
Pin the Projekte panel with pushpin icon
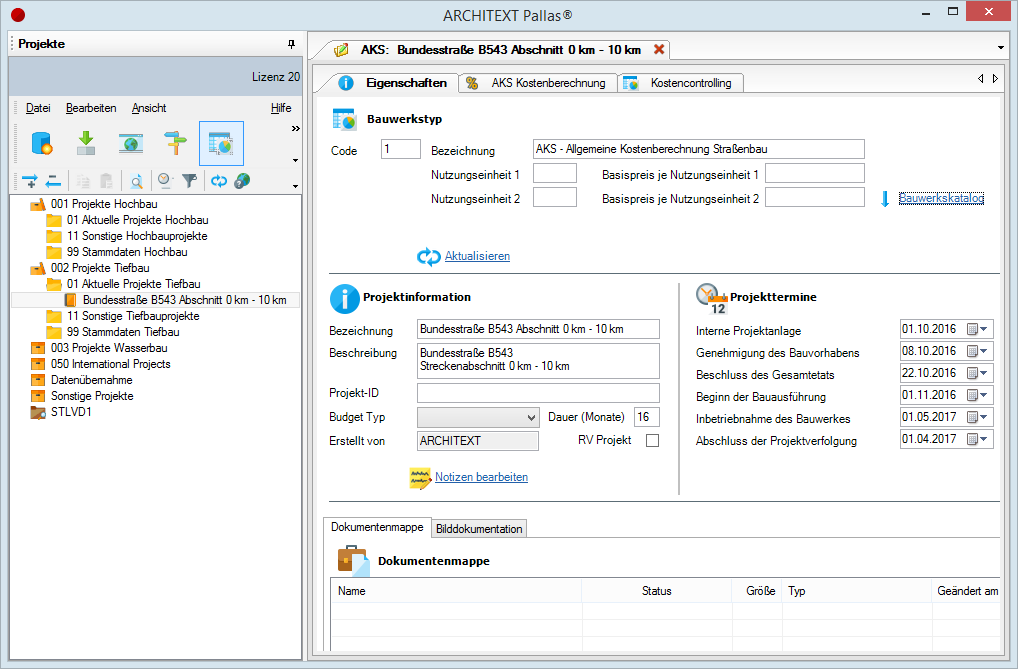pos(292,44)
